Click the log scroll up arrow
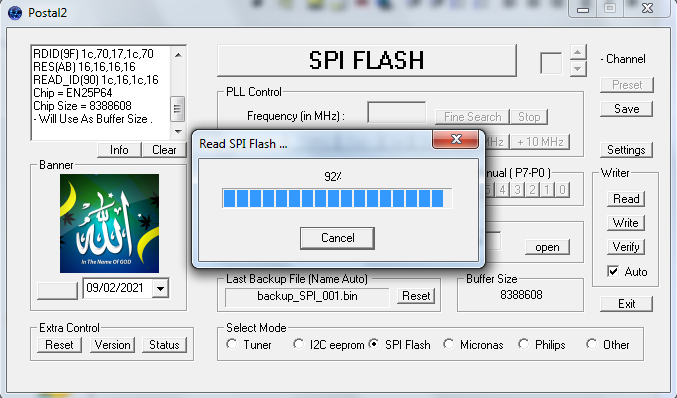The height and width of the screenshot is (398, 677). [178, 55]
